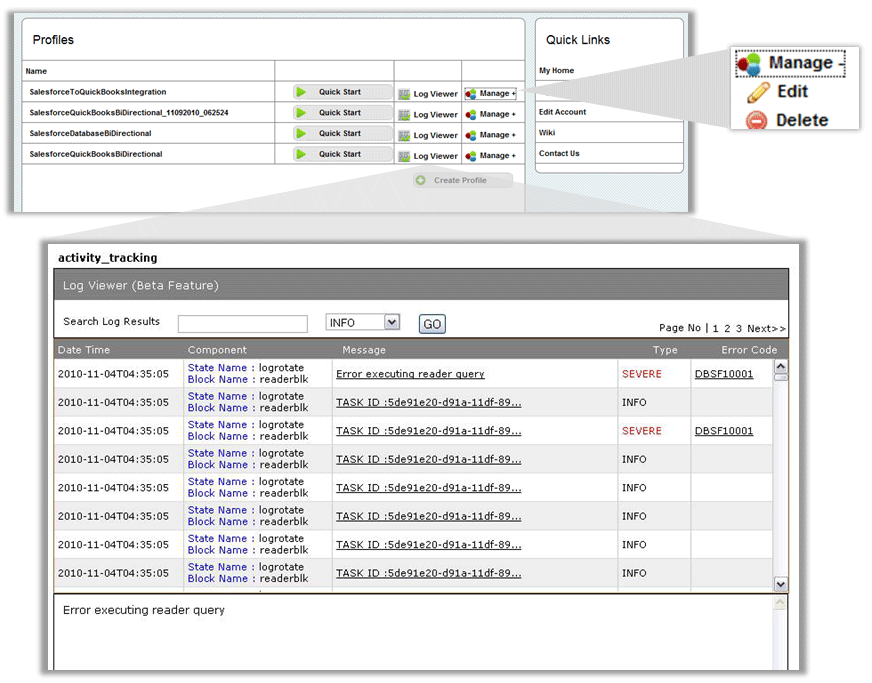The image size is (872, 683).
Task: Select Edit Account in Quick Links
Action: (562, 112)
